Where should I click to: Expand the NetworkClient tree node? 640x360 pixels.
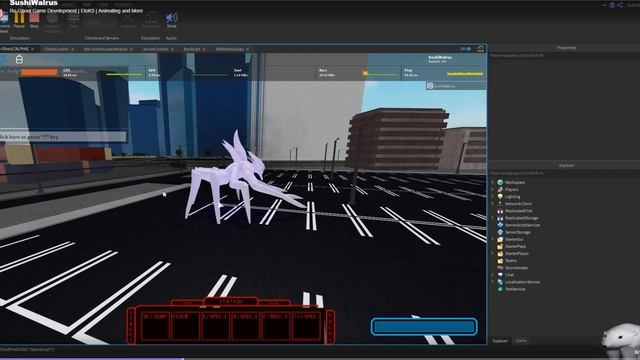[x=493, y=204]
